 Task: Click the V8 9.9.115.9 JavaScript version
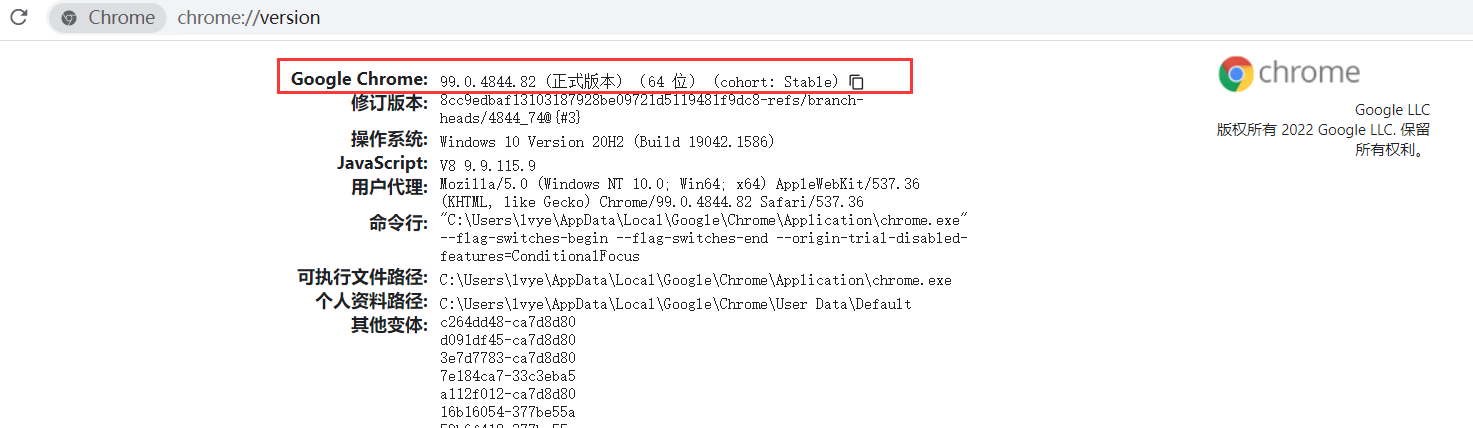(487, 165)
